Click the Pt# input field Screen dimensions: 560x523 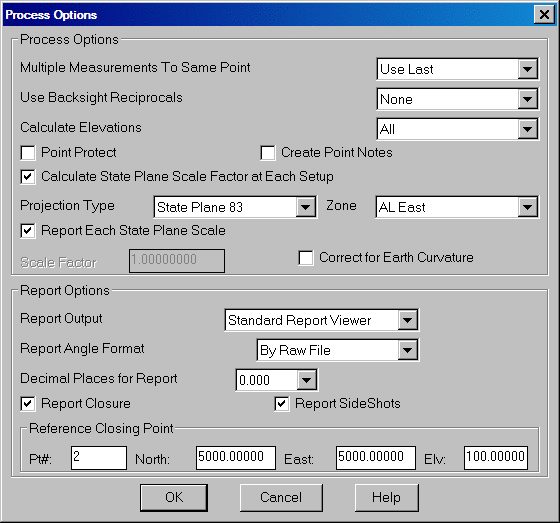[99, 458]
